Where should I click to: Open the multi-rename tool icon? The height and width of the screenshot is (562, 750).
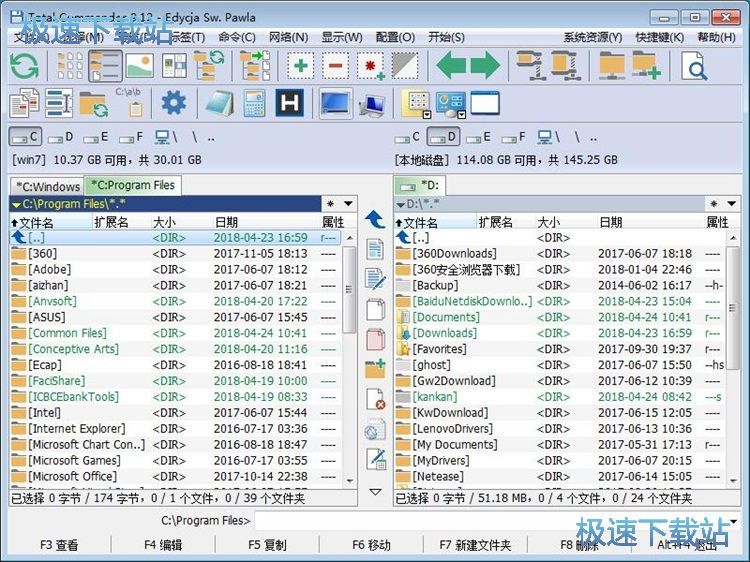tap(59, 103)
